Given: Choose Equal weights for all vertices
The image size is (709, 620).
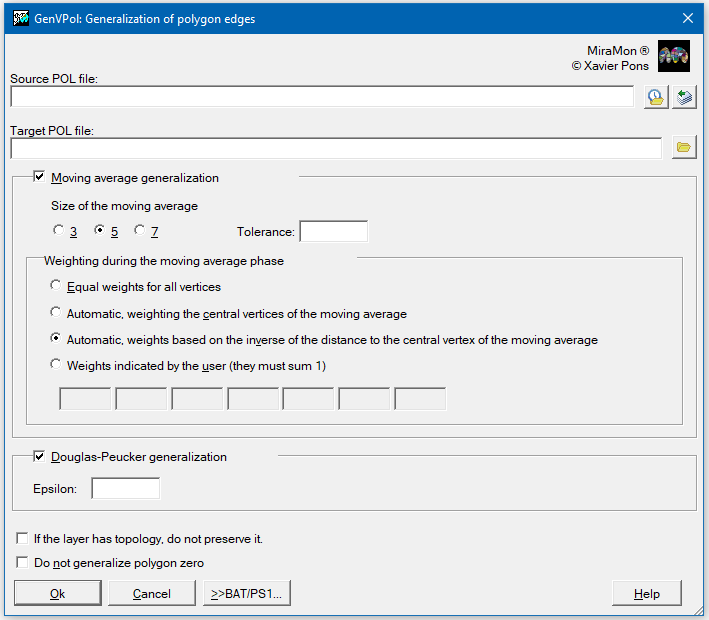Looking at the screenshot, I should 56,285.
